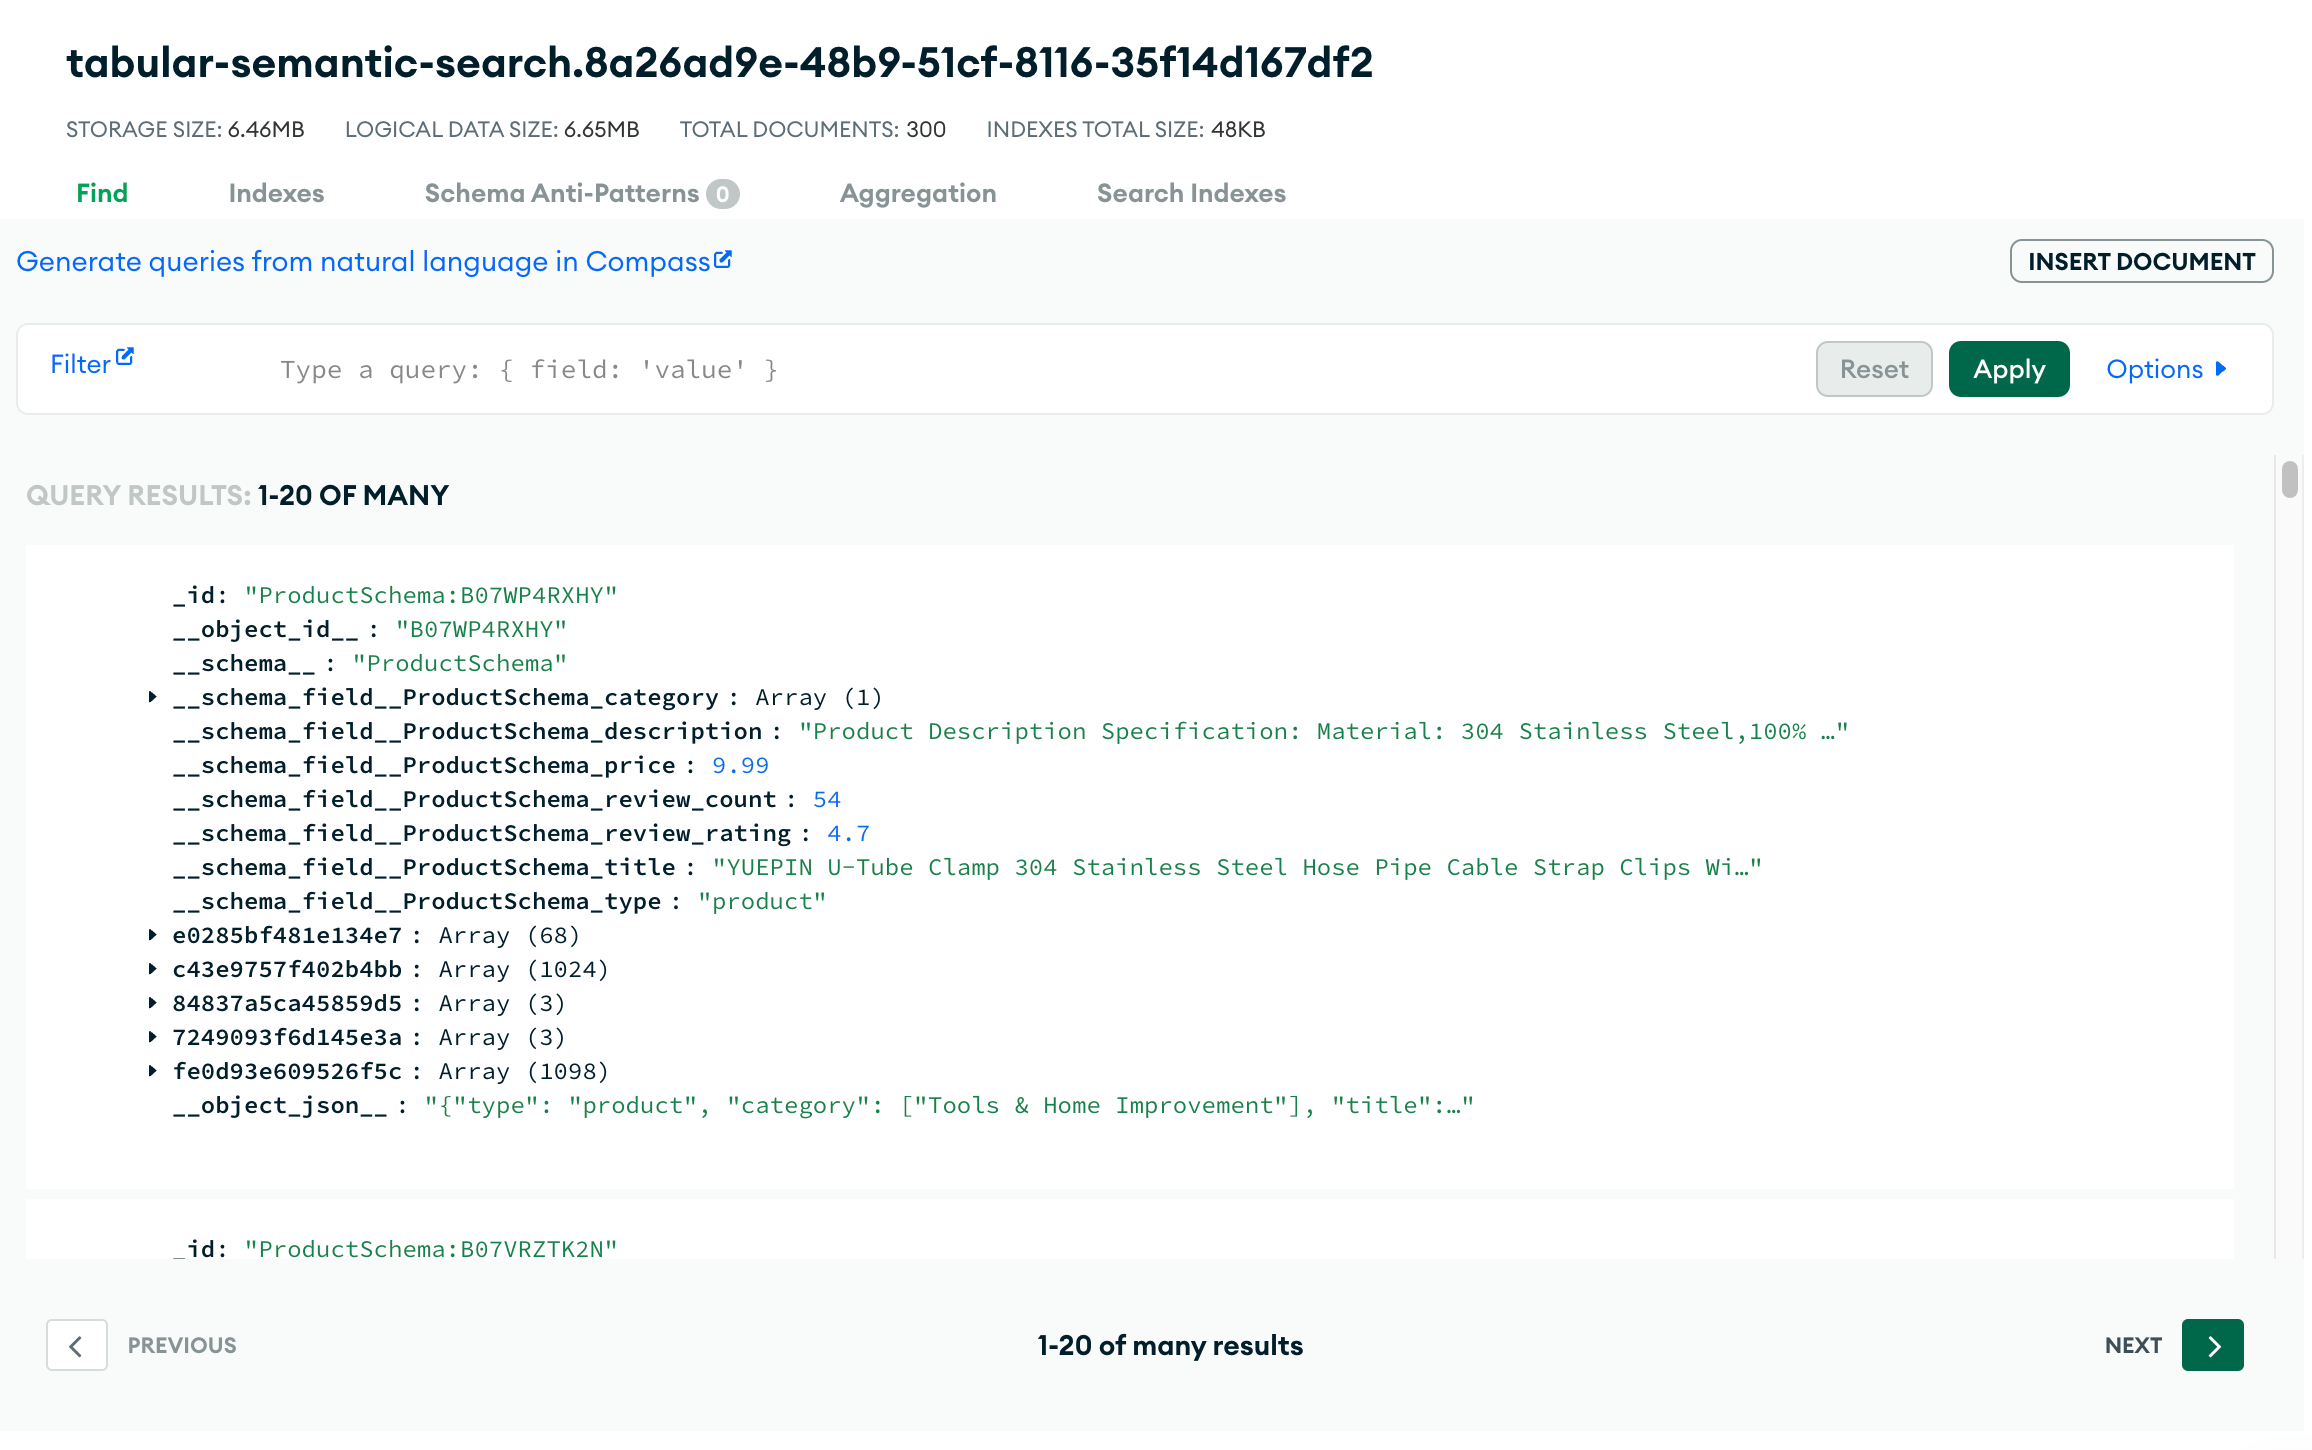This screenshot has height=1450, width=2312.
Task: Click the review_count value 54
Action: tap(827, 799)
